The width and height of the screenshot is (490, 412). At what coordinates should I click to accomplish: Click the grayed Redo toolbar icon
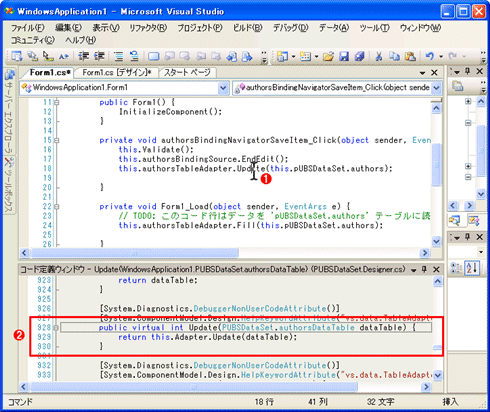[x=453, y=57]
